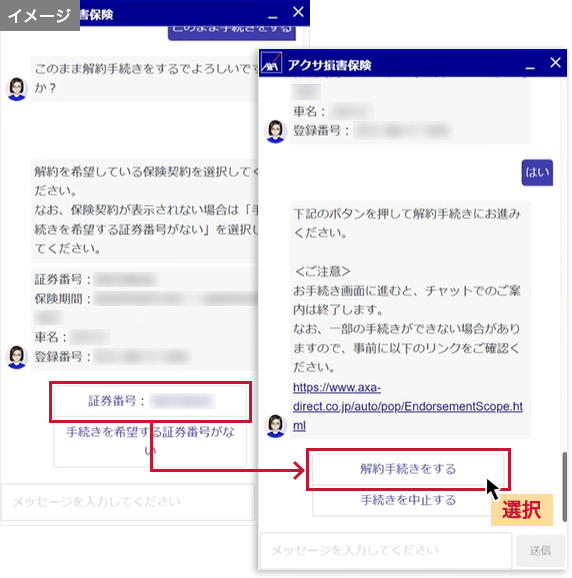This screenshot has height=578, width=572.
Task: Click operator avatar beside 登録番号 in front chat
Action: tap(275, 131)
